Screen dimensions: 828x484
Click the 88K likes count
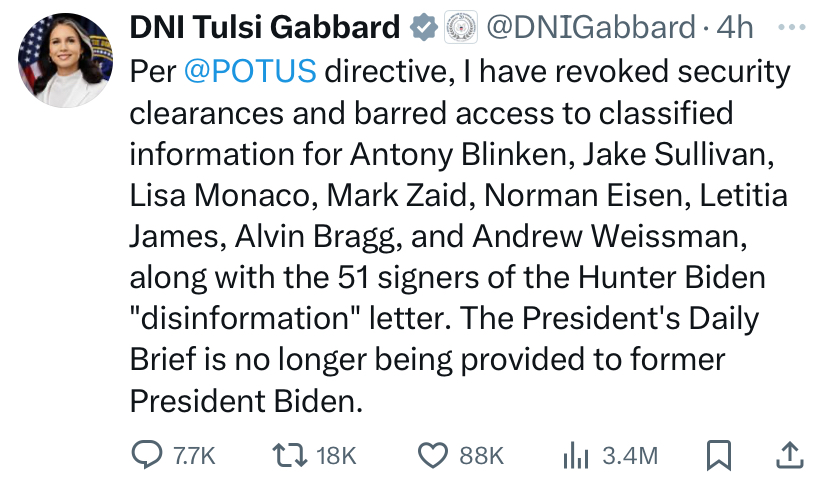pyautogui.click(x=482, y=455)
